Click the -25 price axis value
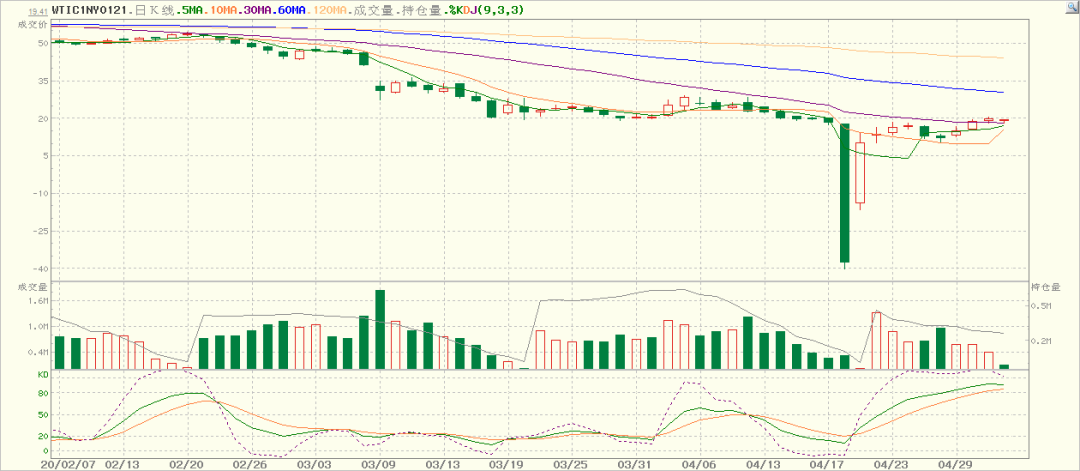 pyautogui.click(x=39, y=231)
